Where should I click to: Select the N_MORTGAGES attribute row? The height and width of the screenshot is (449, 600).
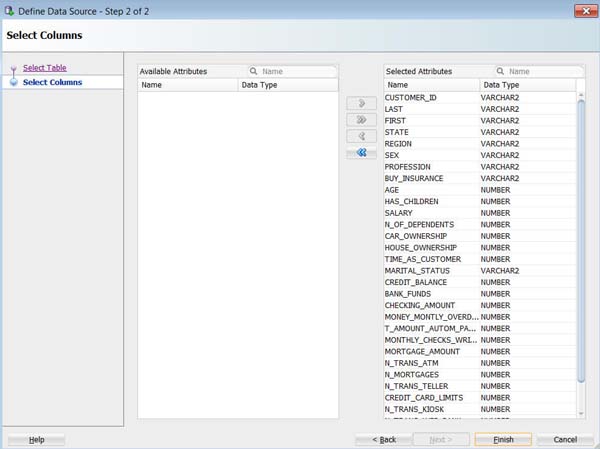(x=480, y=375)
